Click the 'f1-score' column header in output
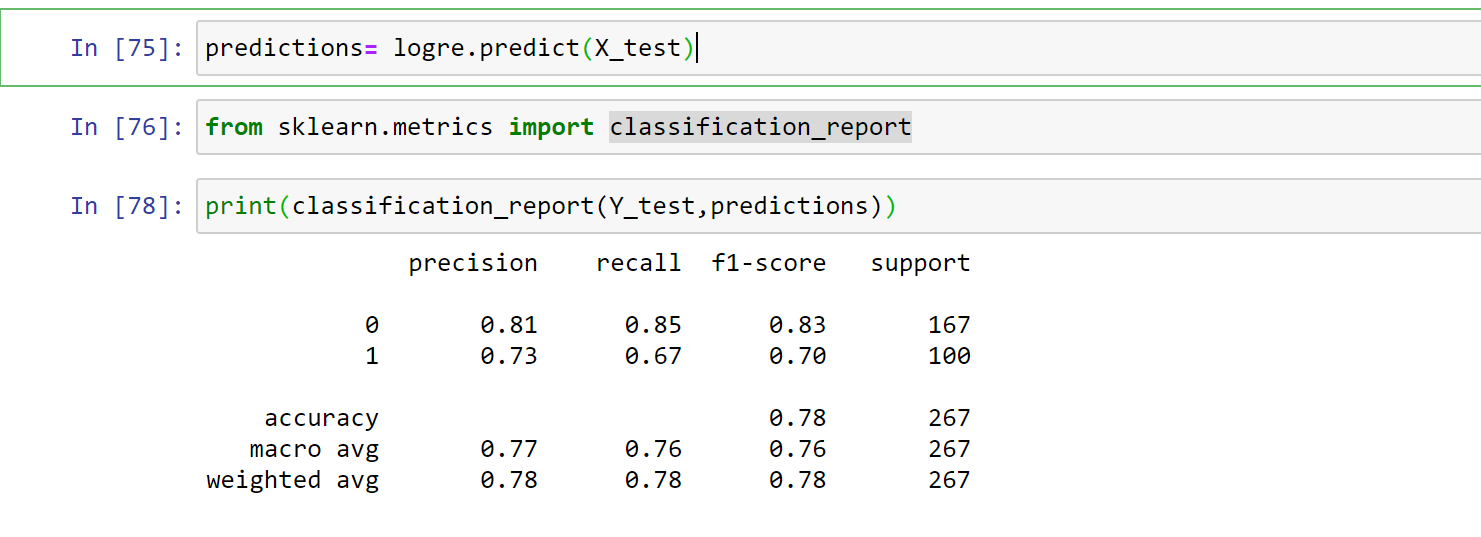 [769, 263]
